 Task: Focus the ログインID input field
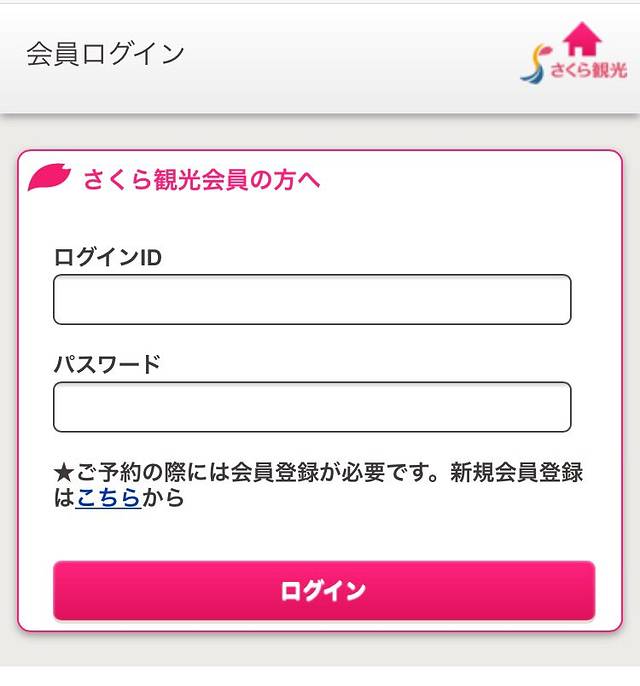[312, 300]
